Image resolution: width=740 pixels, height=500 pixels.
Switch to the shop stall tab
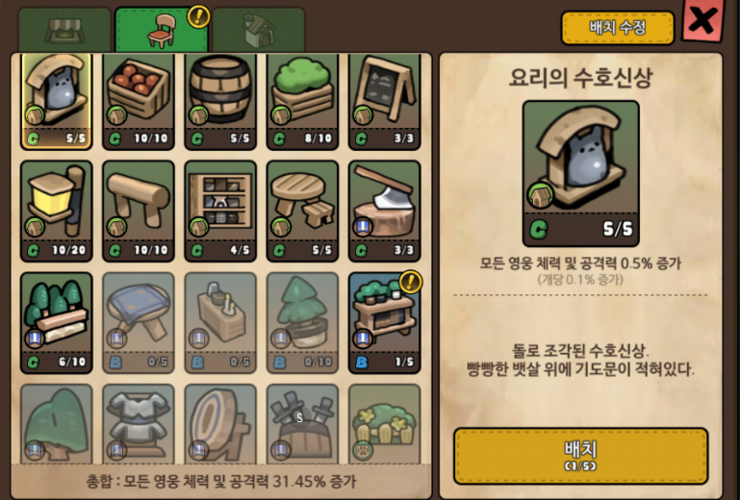[64, 30]
